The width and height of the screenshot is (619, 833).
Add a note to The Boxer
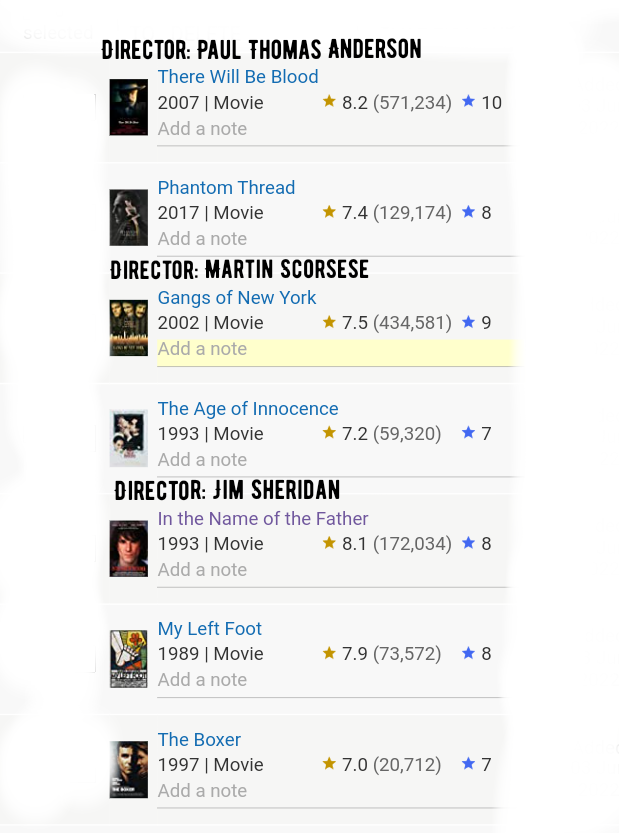[x=202, y=790]
